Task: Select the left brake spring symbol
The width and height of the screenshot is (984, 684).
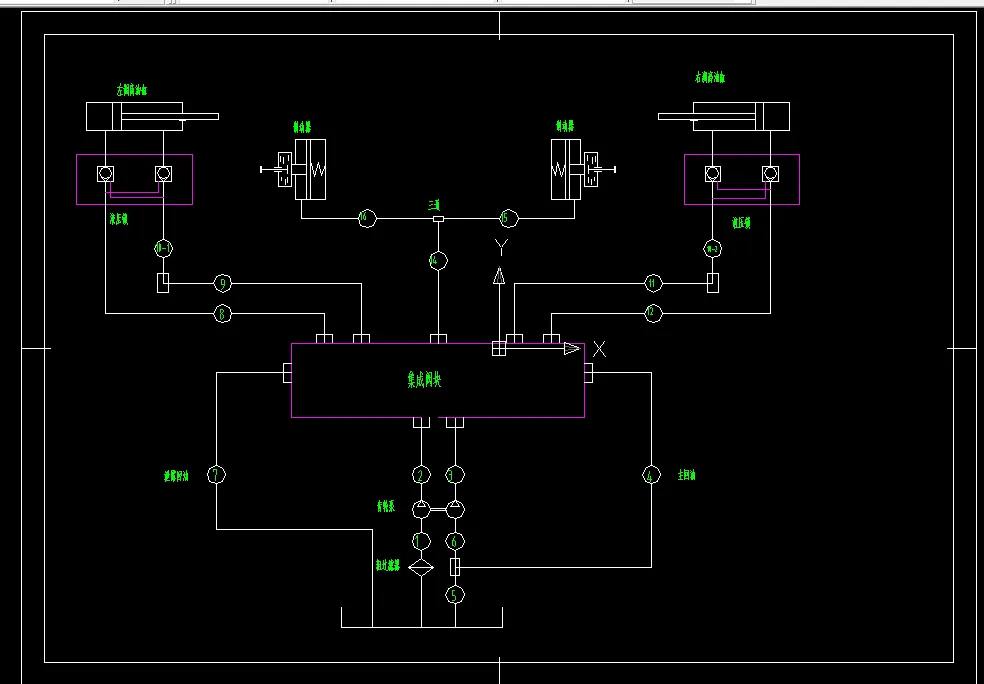Action: (318, 169)
